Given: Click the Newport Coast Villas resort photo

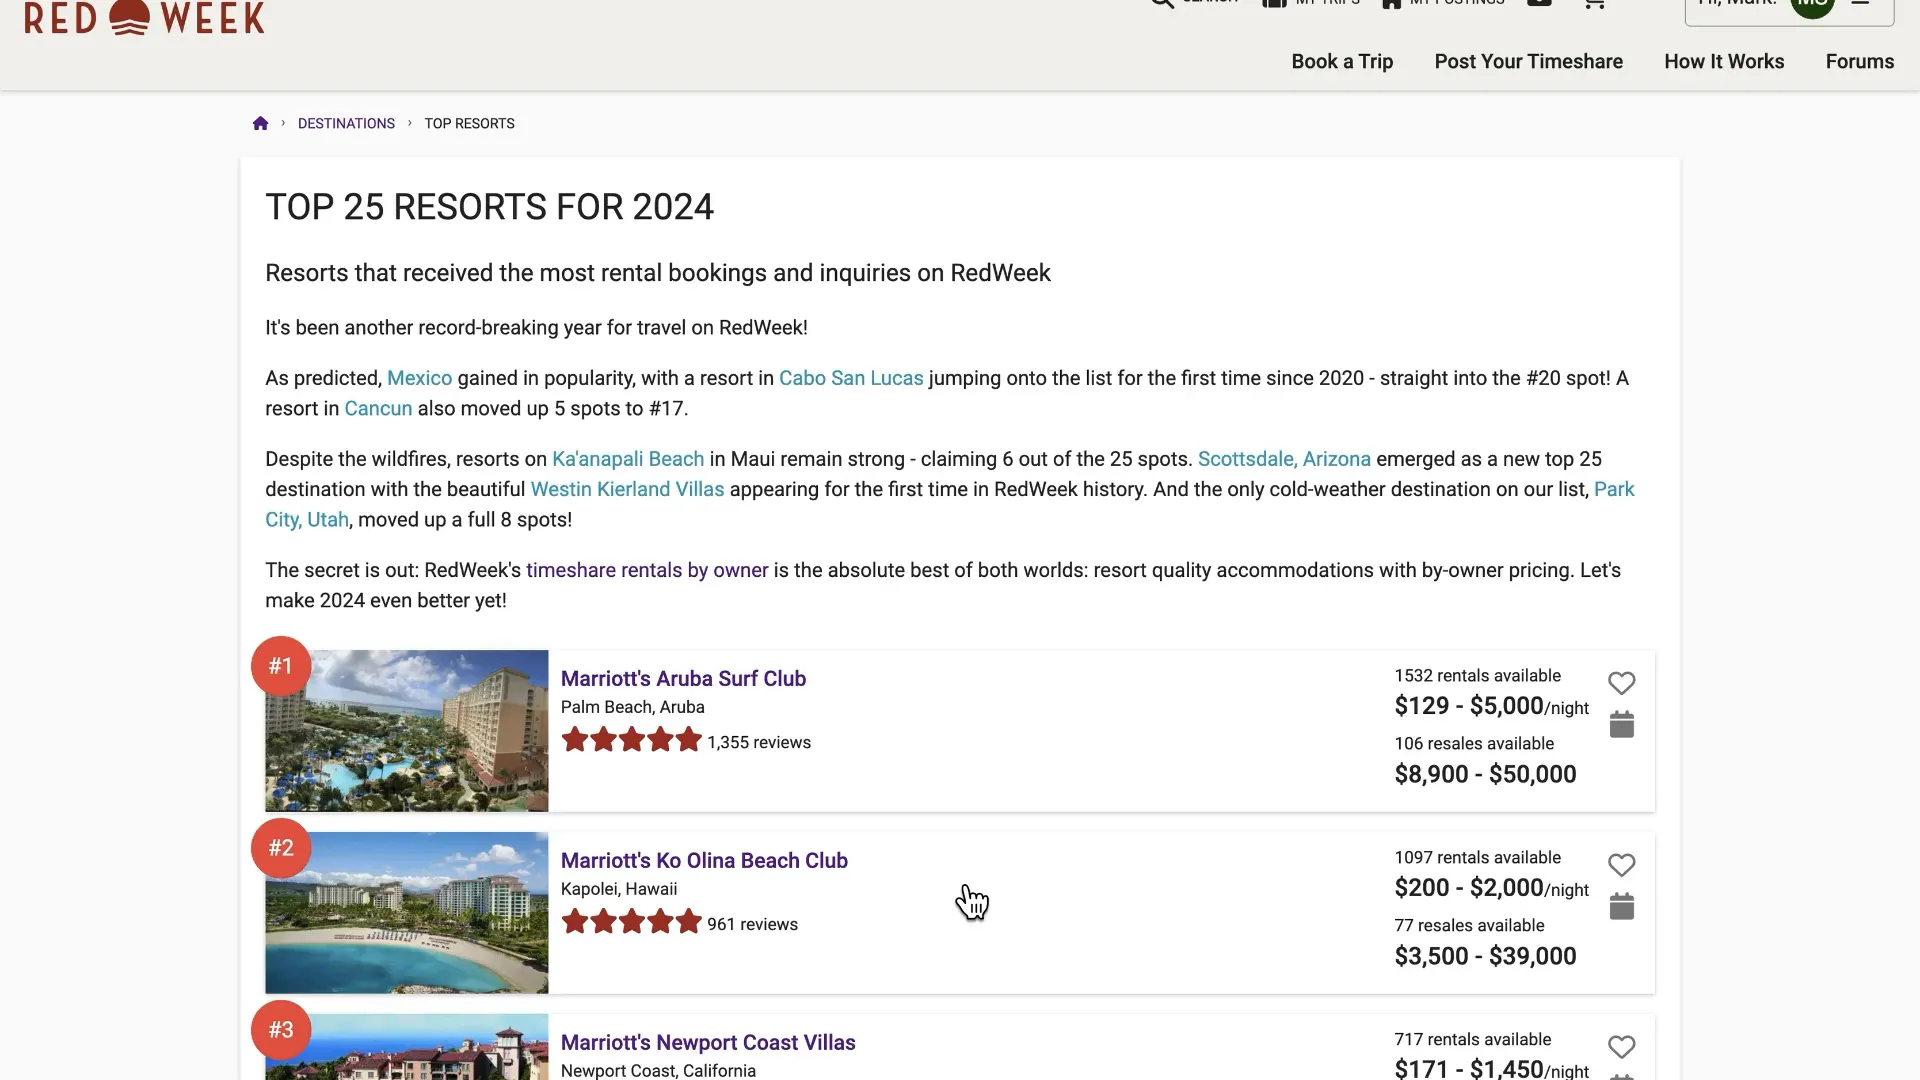Looking at the screenshot, I should pyautogui.click(x=407, y=1047).
